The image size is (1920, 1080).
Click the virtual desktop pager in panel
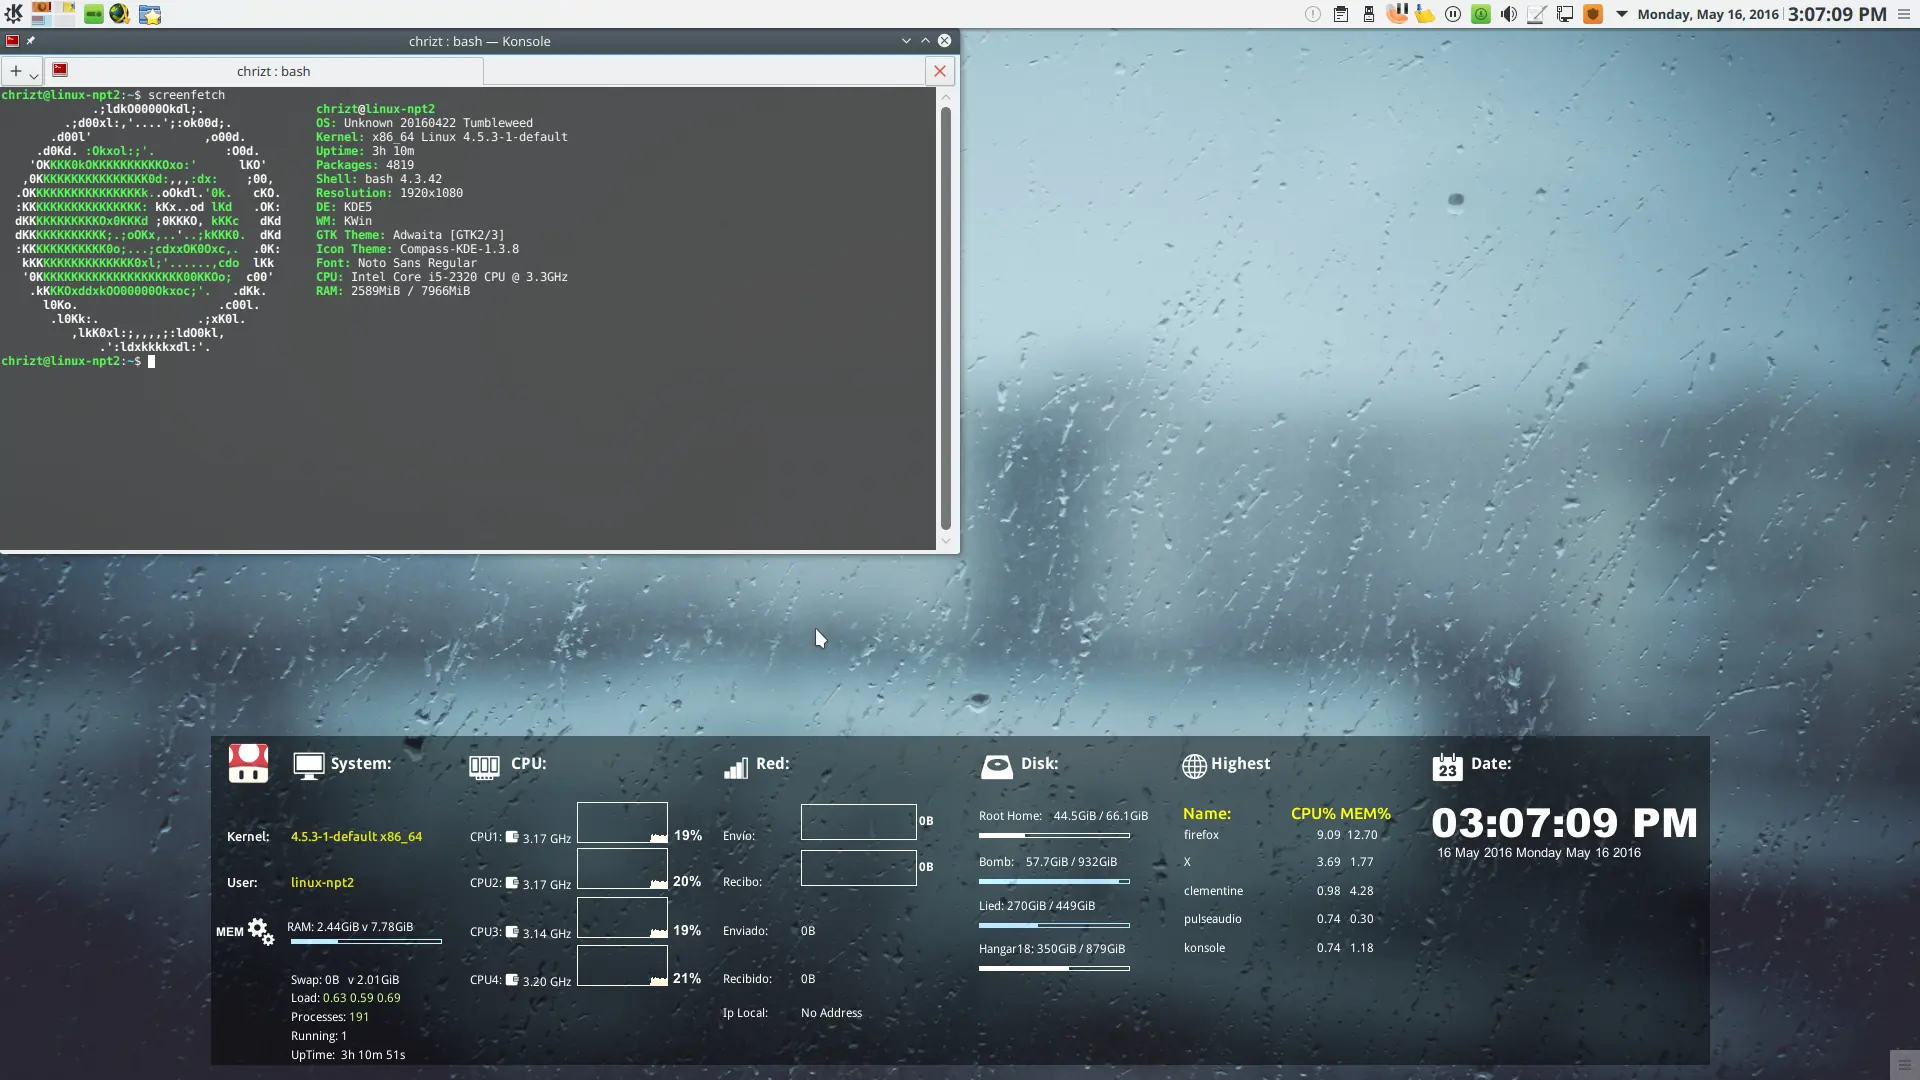[53, 14]
